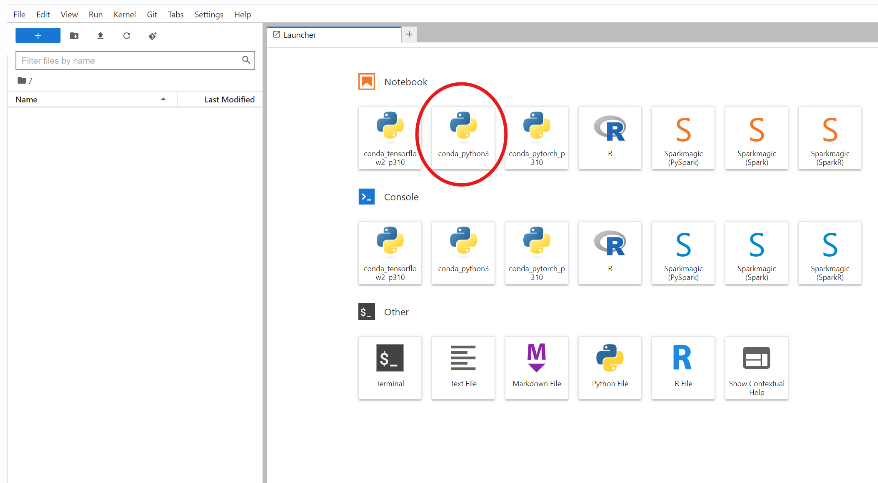Image resolution: width=878 pixels, height=483 pixels.
Task: Open conda_tensorflow2_p310 console
Action: (x=390, y=253)
